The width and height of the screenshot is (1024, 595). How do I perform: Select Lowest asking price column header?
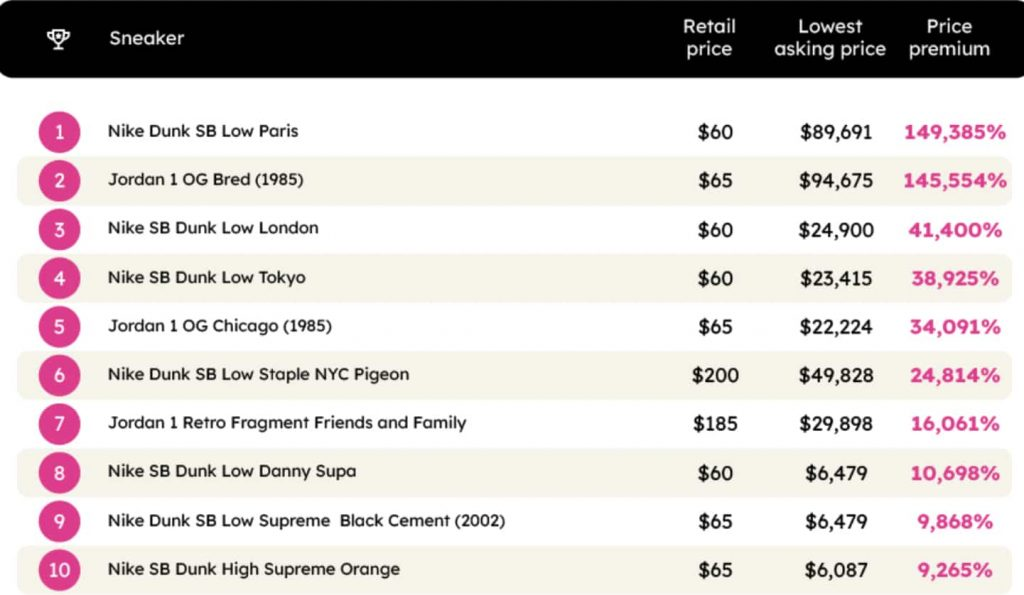coord(830,38)
